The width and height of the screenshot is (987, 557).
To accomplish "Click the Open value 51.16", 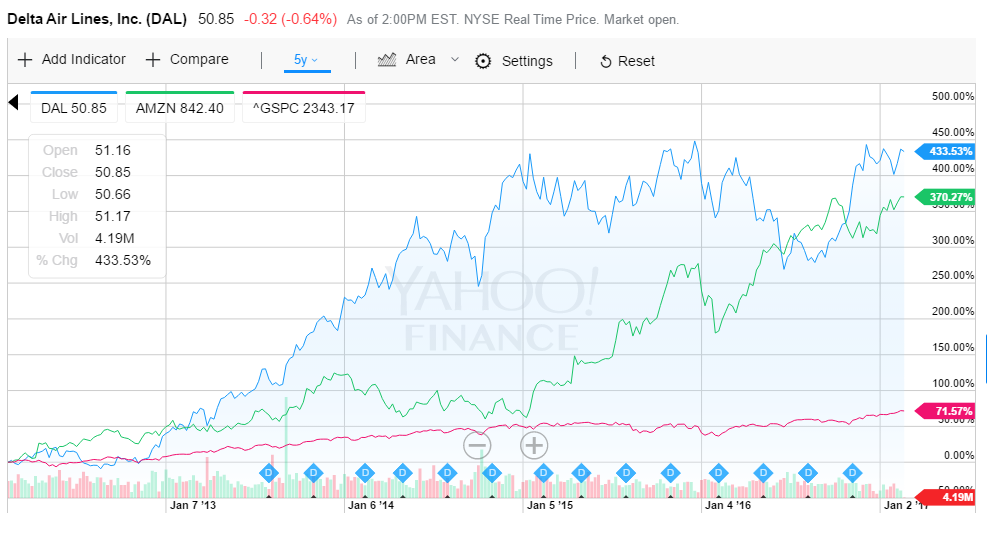I will pos(113,150).
